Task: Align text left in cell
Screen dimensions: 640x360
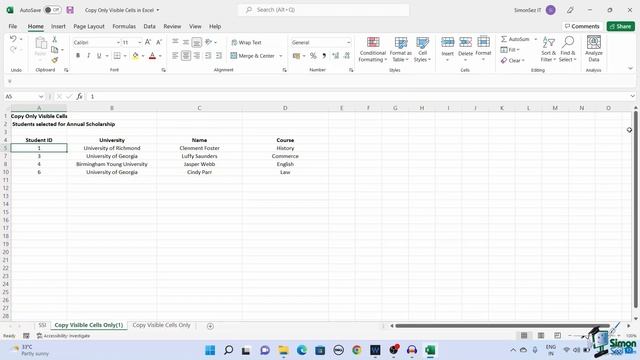Action: 175,56
